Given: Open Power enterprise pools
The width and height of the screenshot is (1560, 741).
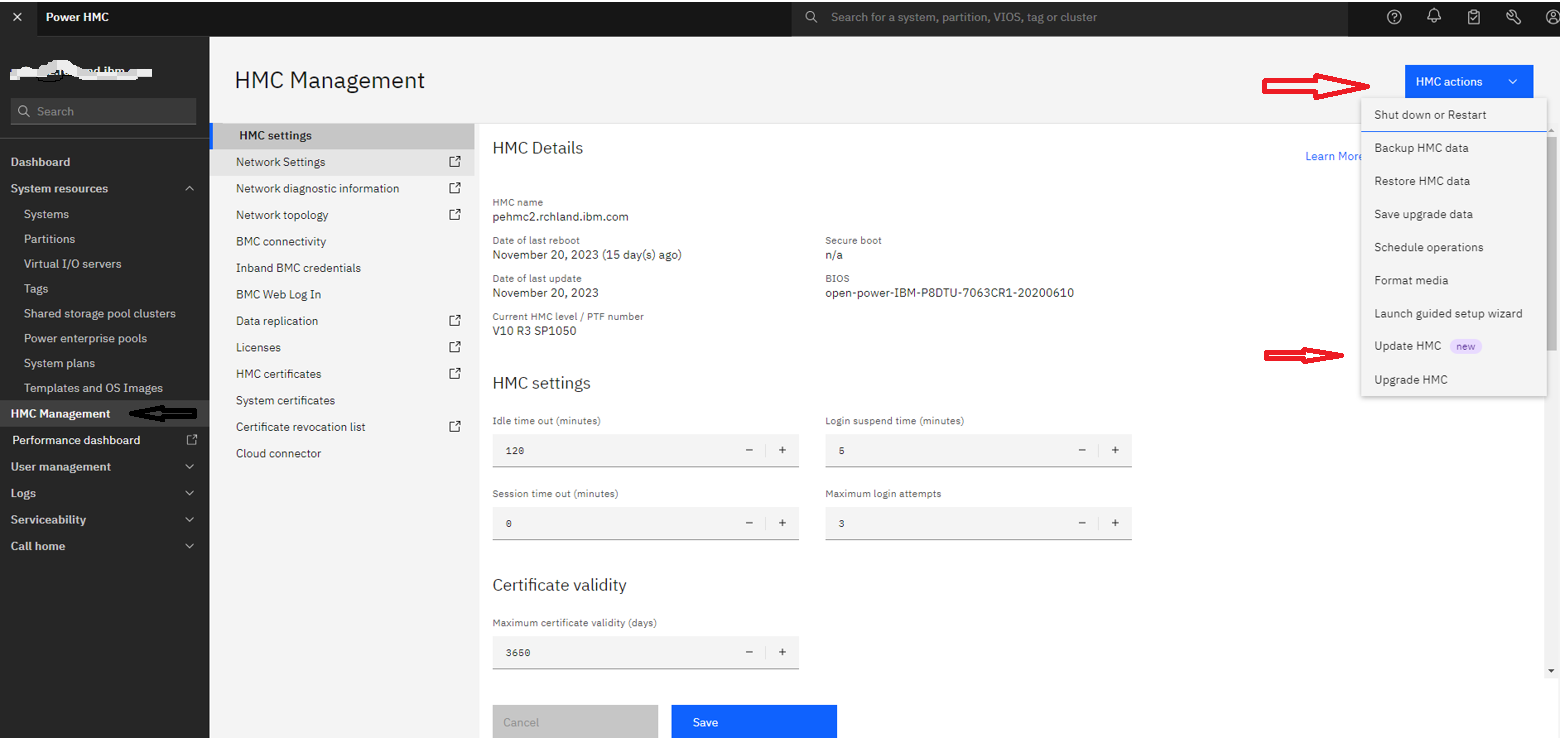Looking at the screenshot, I should coord(85,338).
